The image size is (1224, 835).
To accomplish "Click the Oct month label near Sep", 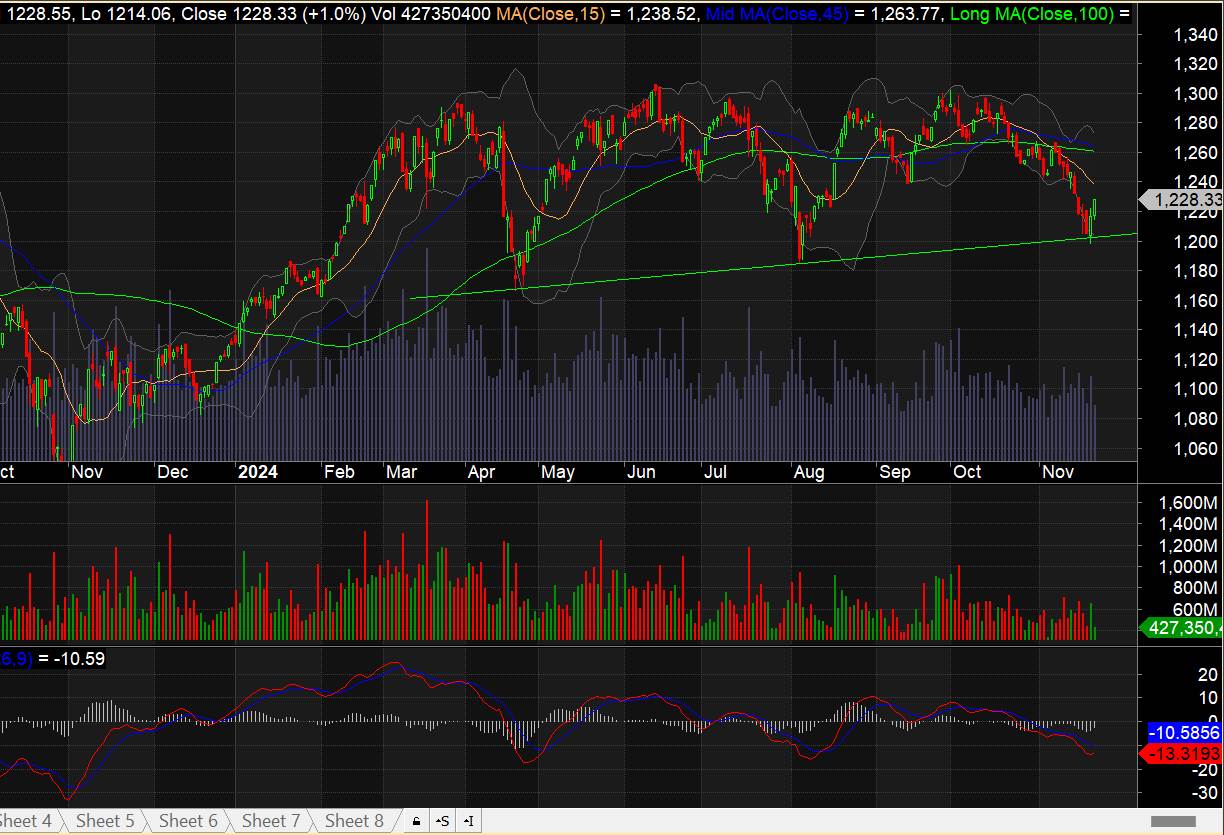I will pos(967,471).
